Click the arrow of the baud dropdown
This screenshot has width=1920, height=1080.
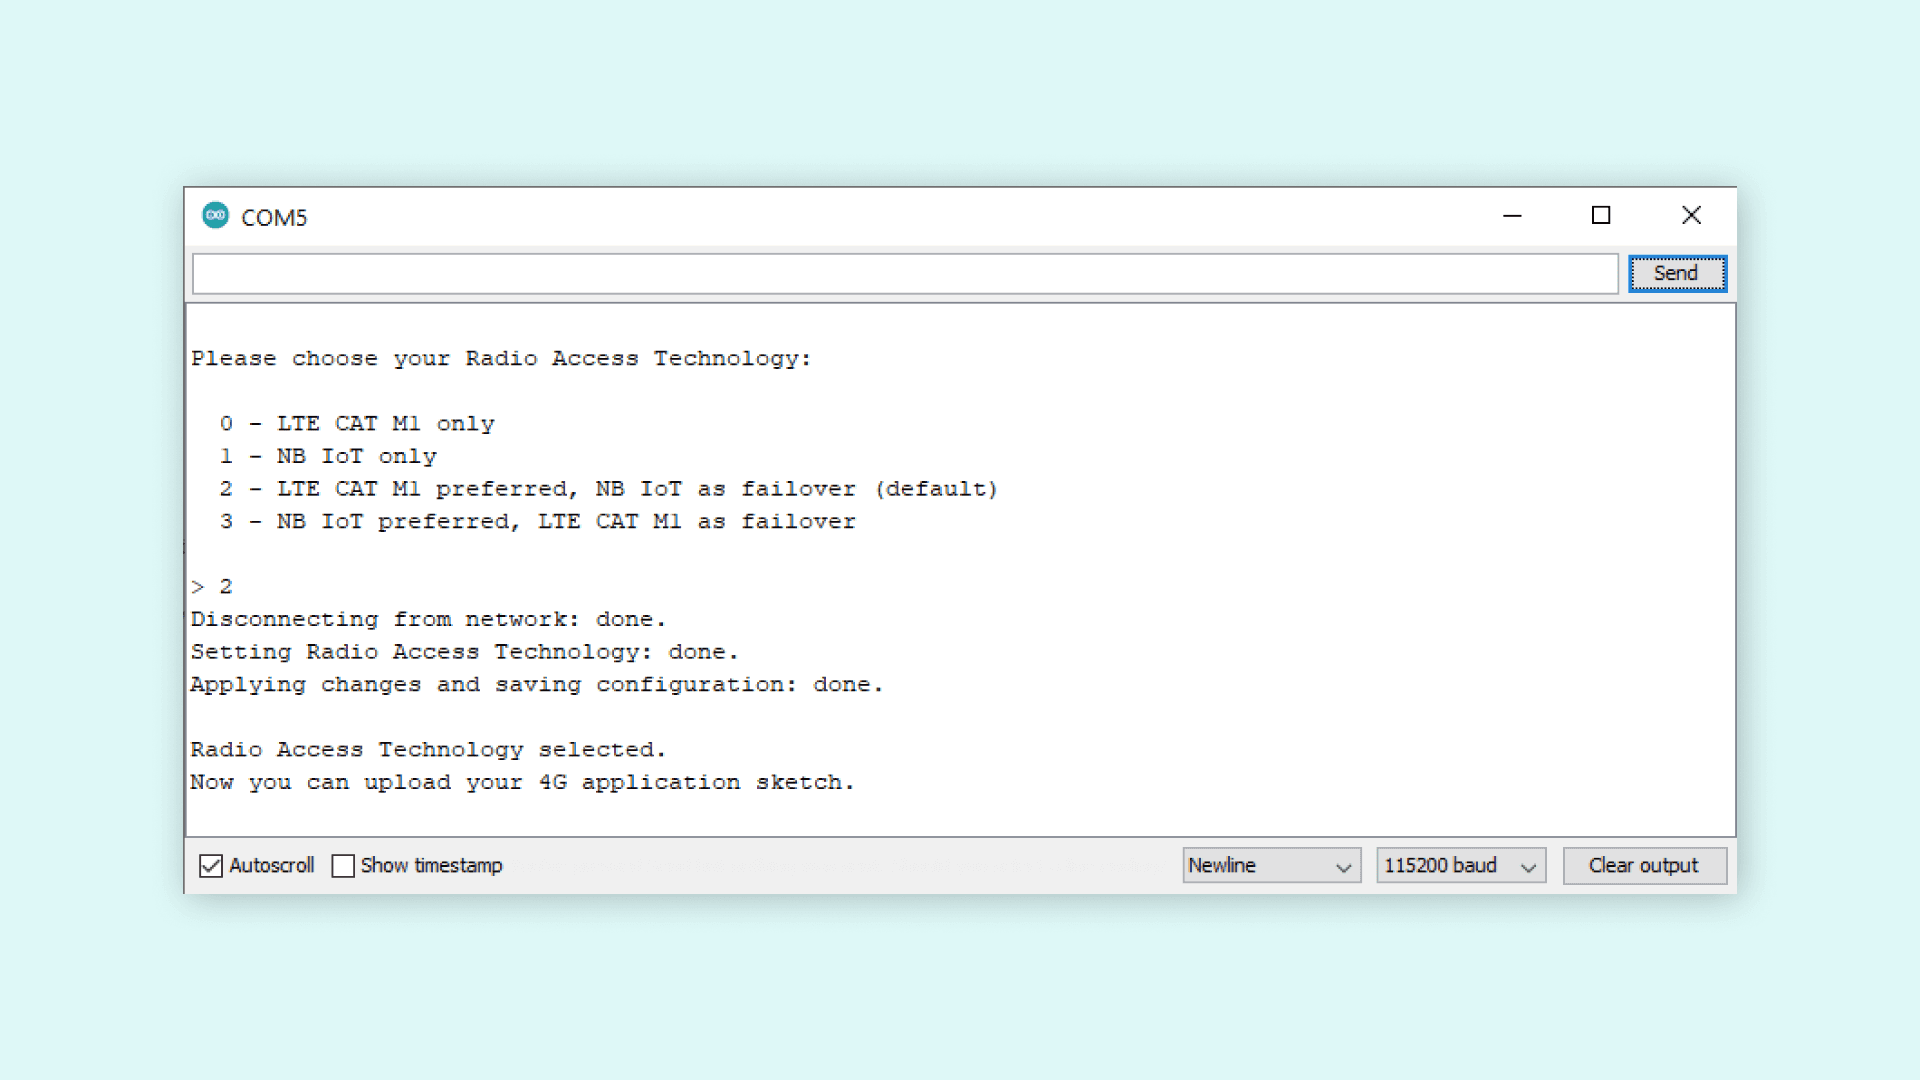[1528, 867]
